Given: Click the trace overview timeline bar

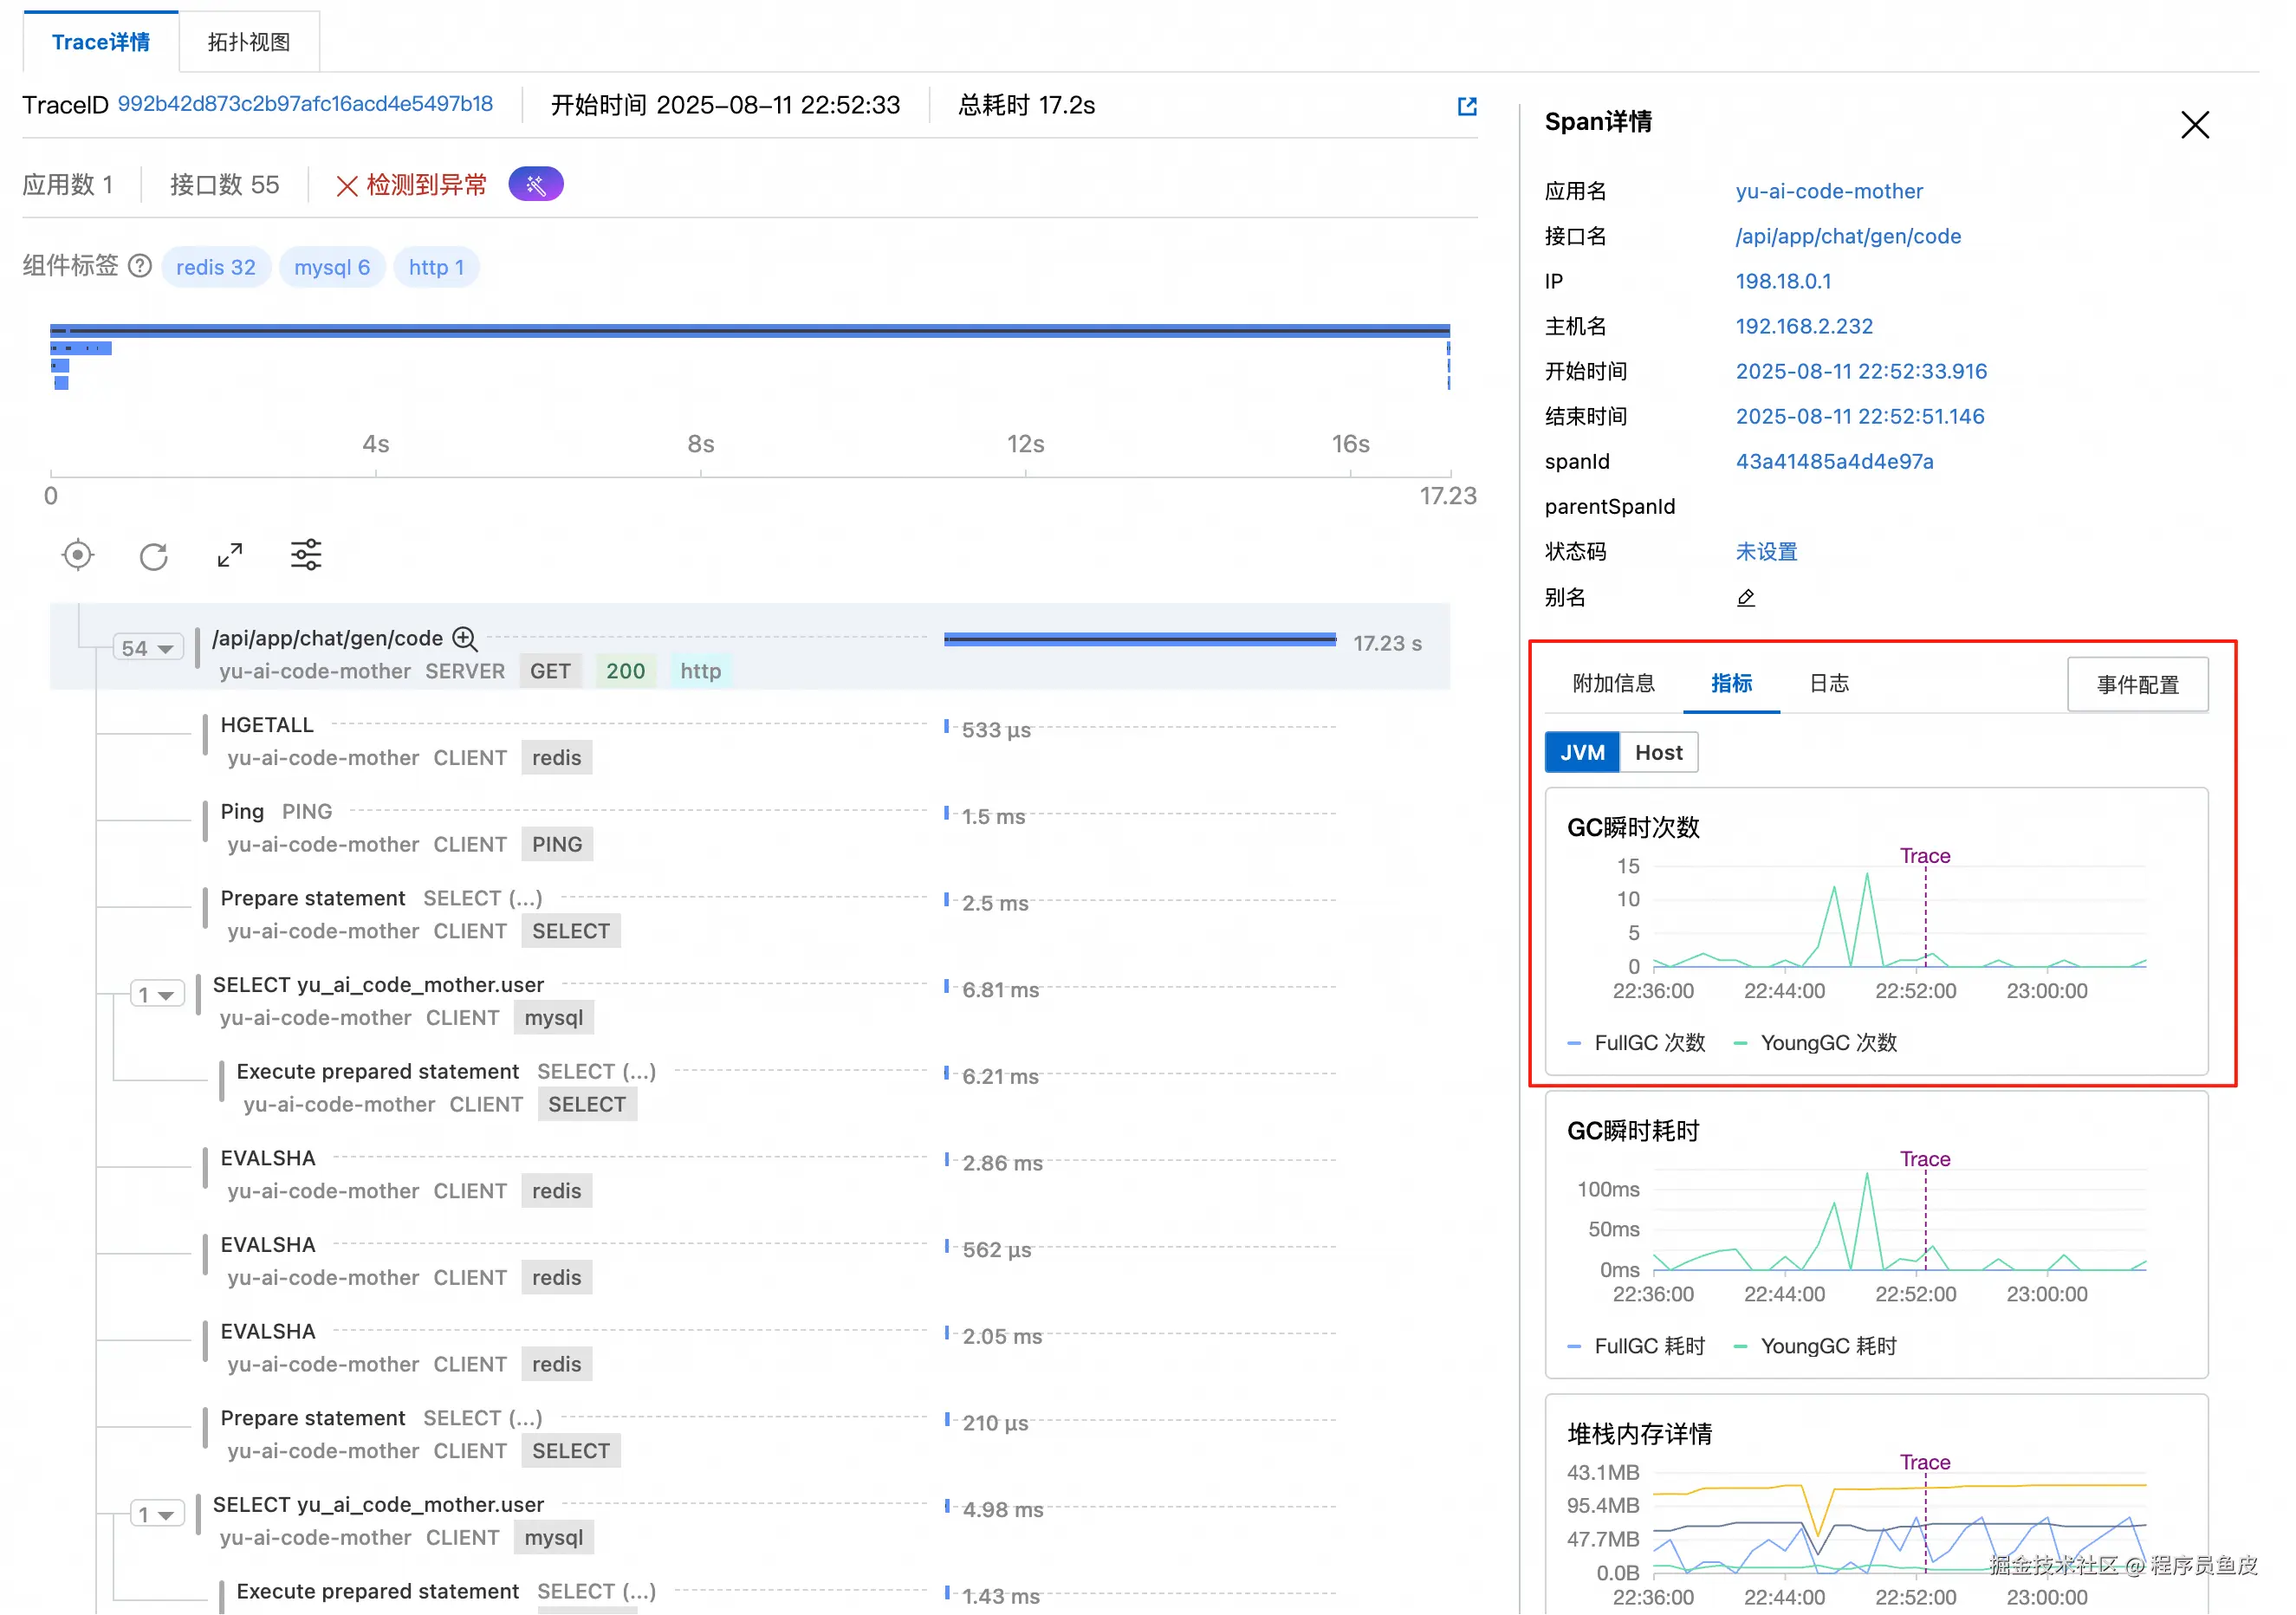Looking at the screenshot, I should point(750,330).
